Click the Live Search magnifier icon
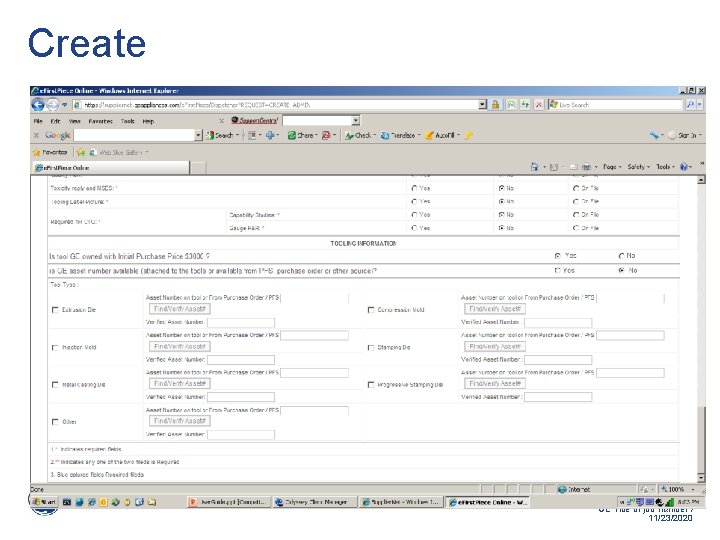This screenshot has height=540, width=720. pos(690,105)
